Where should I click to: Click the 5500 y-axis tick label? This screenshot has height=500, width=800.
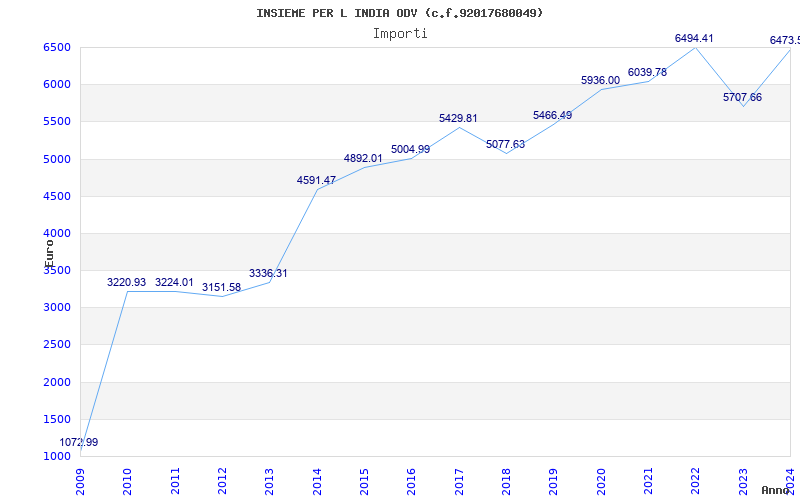pos(57,121)
